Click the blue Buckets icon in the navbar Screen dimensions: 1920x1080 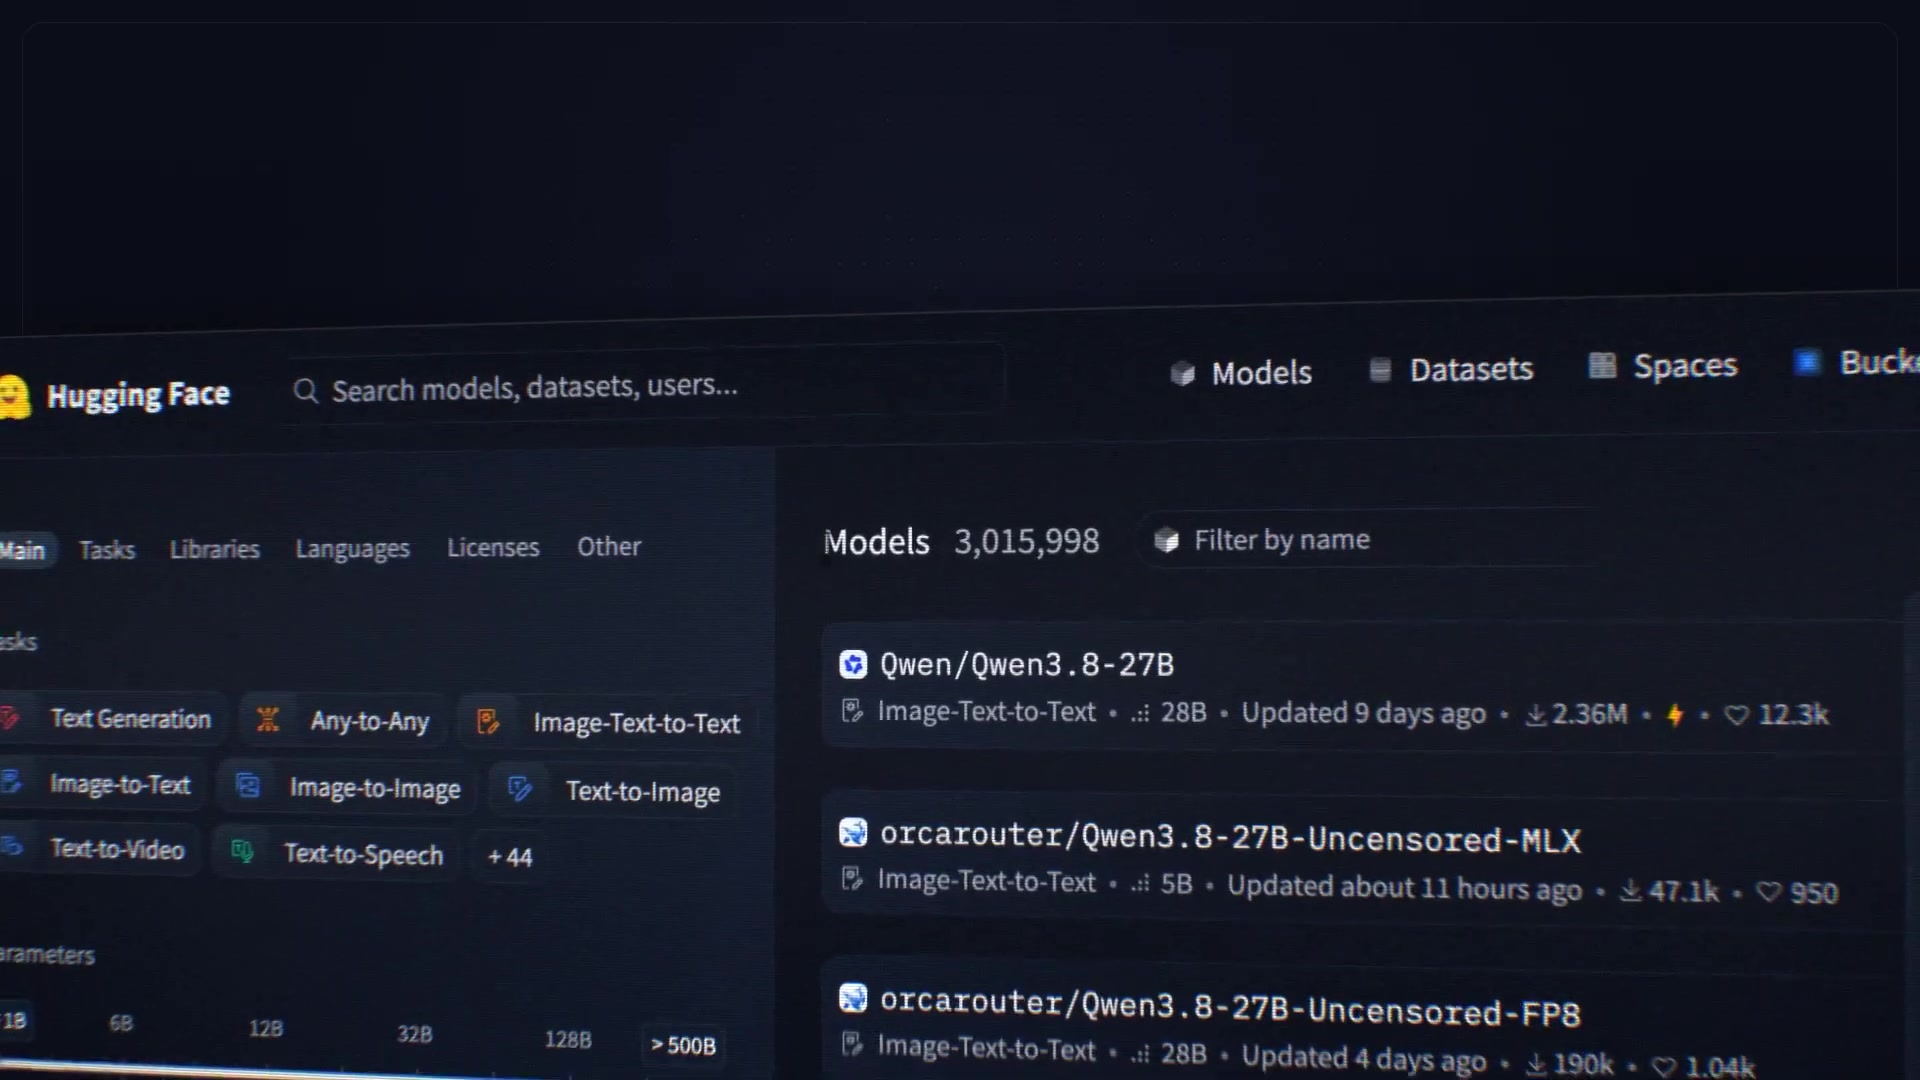coord(1807,362)
